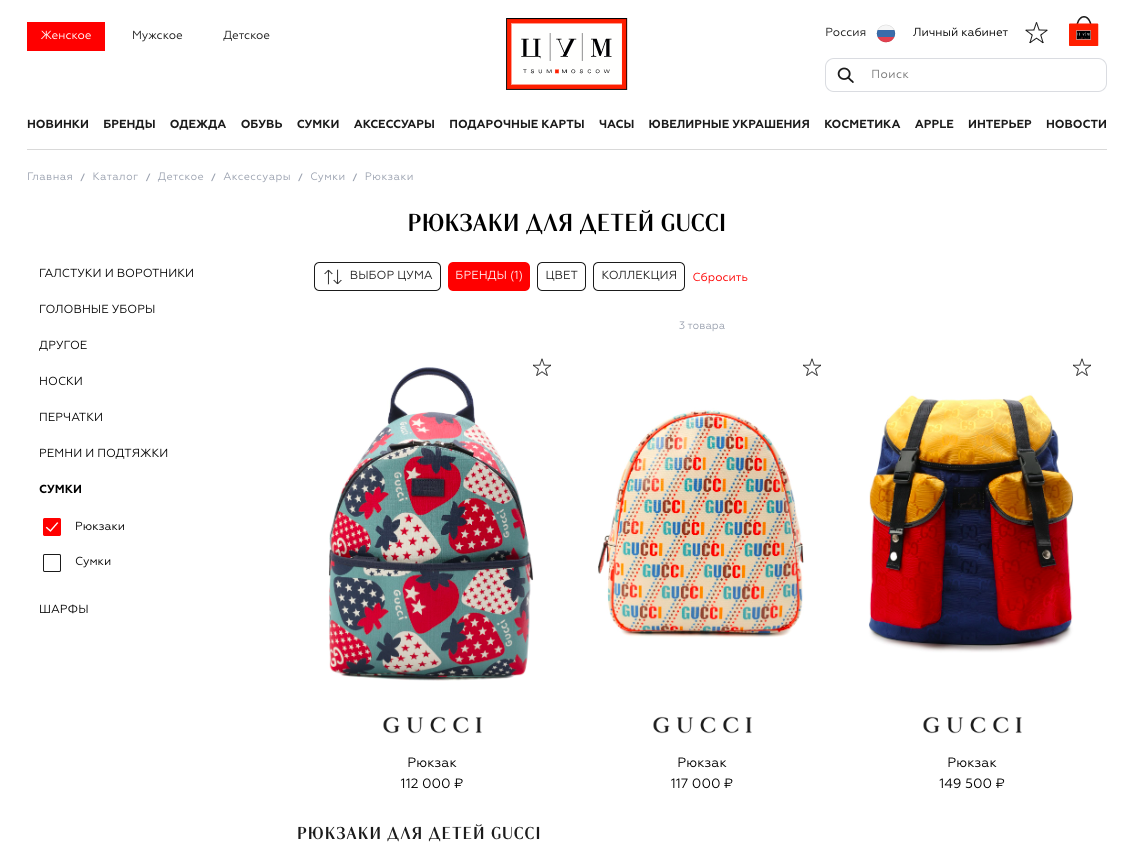Image resolution: width=1140 pixels, height=865 pixels.
Task: Click the ЦУМ logo
Action: click(x=566, y=54)
